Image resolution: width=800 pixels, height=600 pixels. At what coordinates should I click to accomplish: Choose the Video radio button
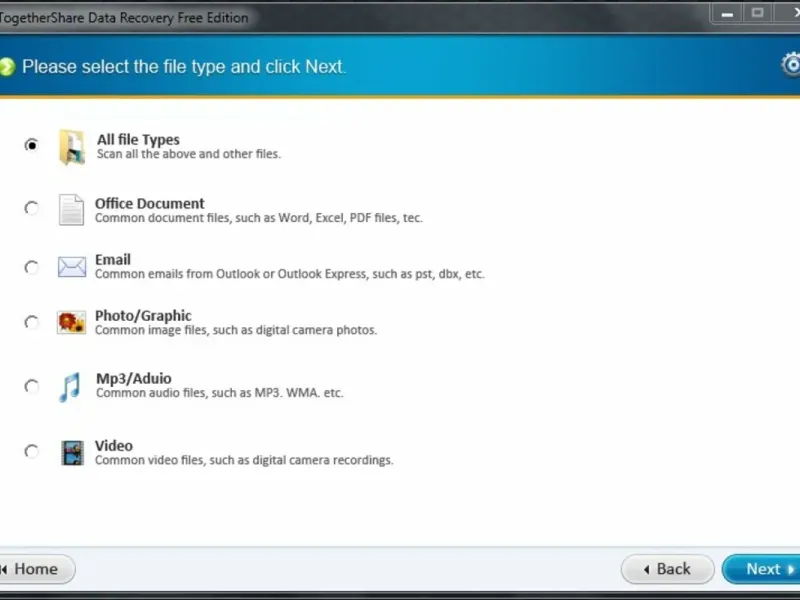click(x=31, y=452)
